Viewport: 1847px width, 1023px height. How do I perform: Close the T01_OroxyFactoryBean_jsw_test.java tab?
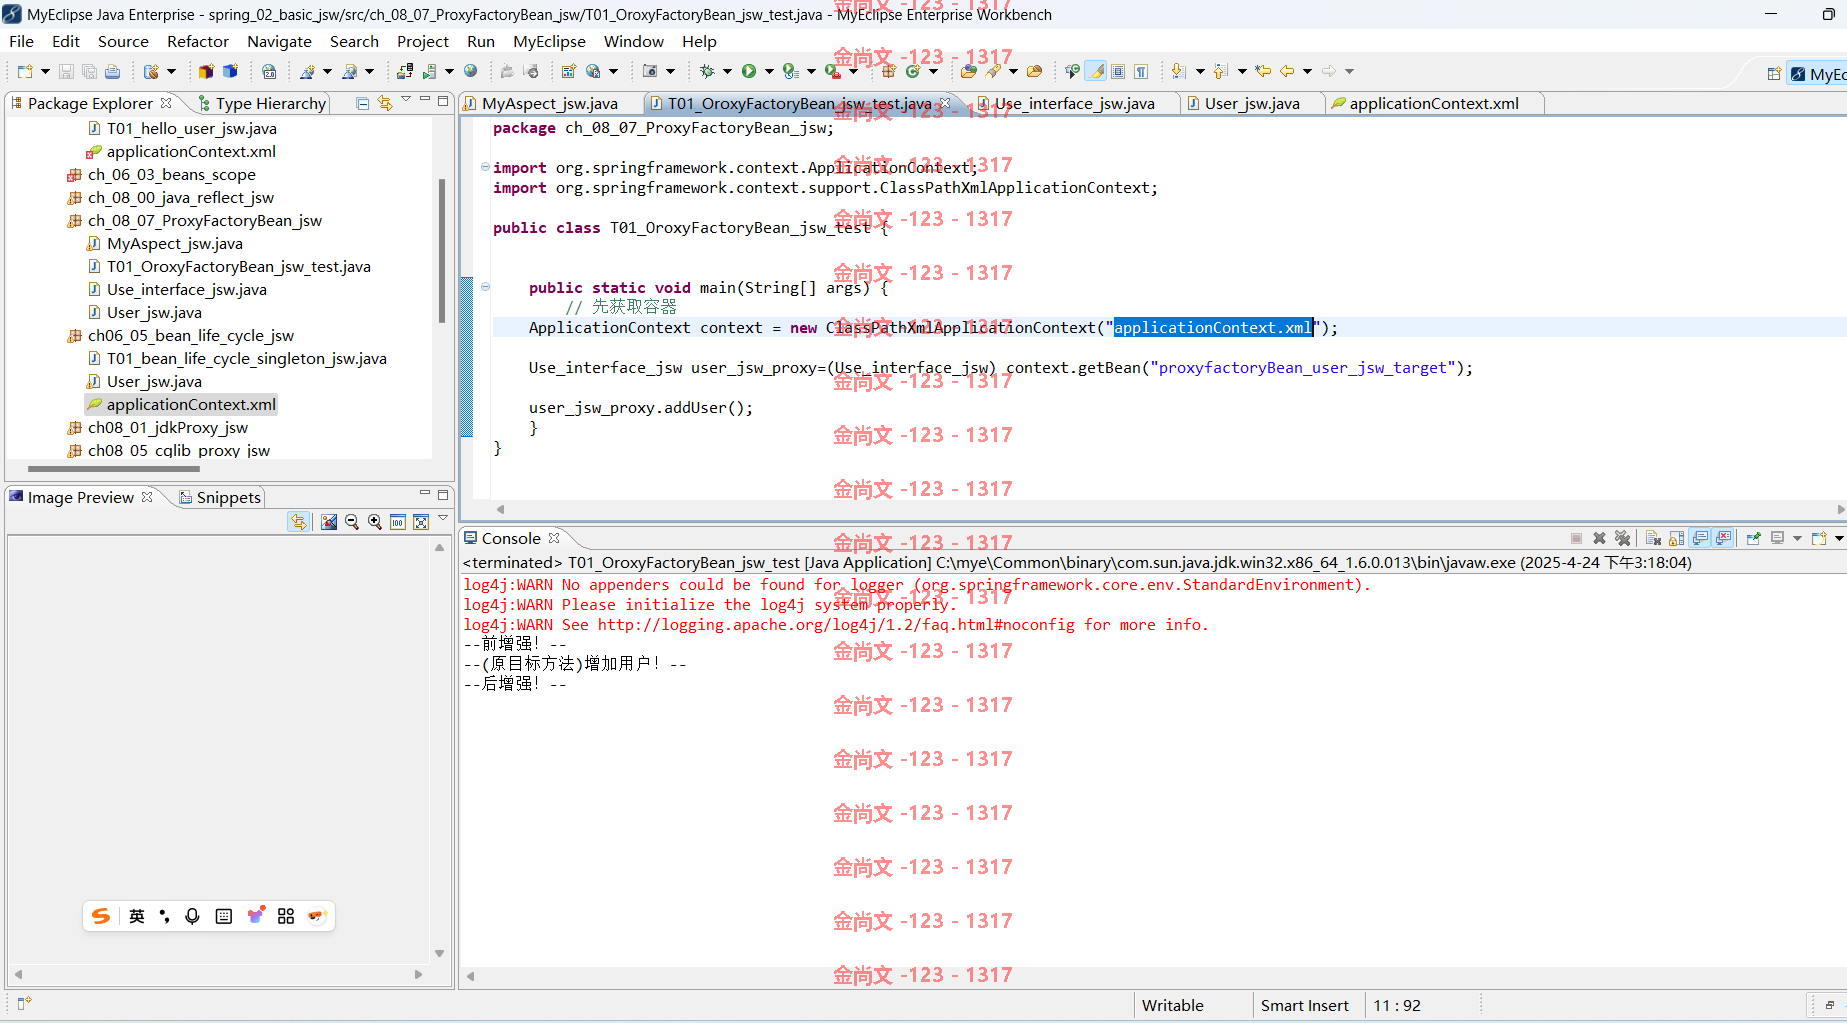coord(945,103)
